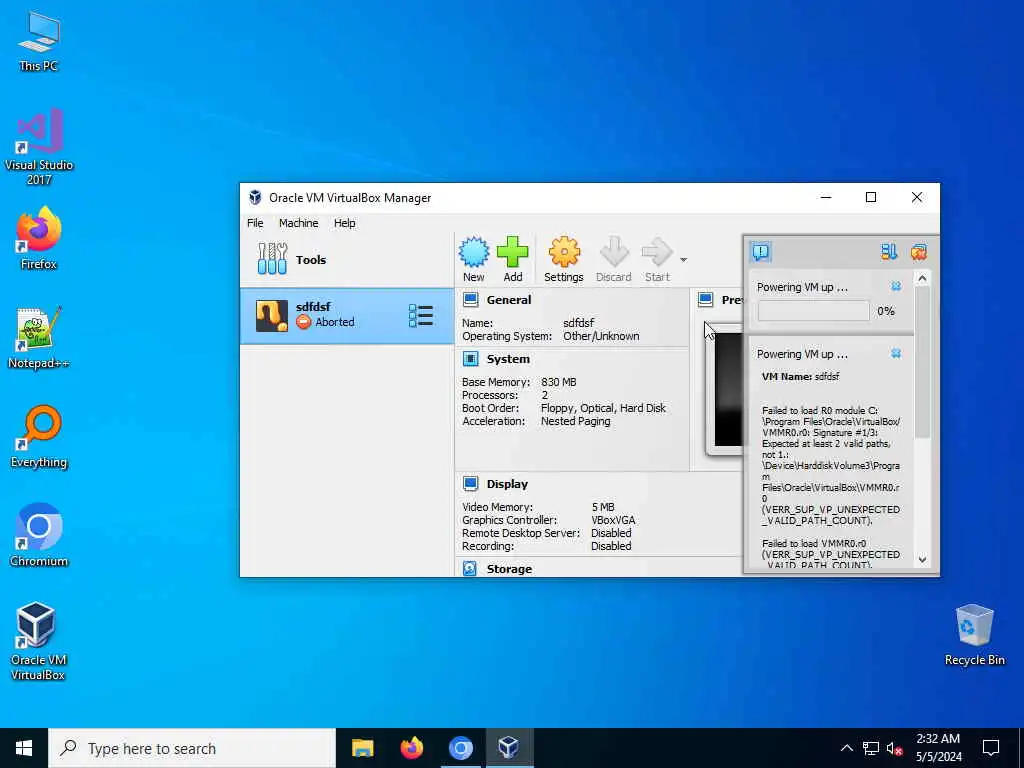Click the Windows Start button

pyautogui.click(x=24, y=748)
